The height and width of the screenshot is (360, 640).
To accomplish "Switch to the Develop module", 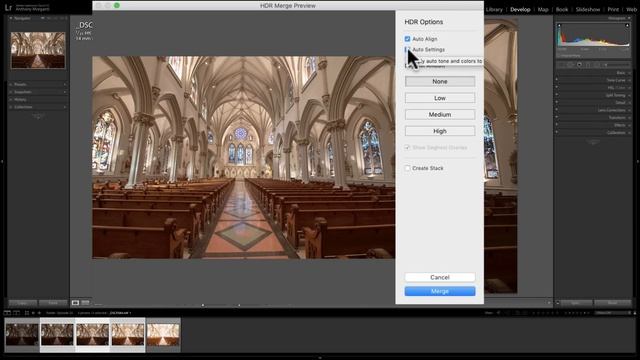I will tap(520, 9).
